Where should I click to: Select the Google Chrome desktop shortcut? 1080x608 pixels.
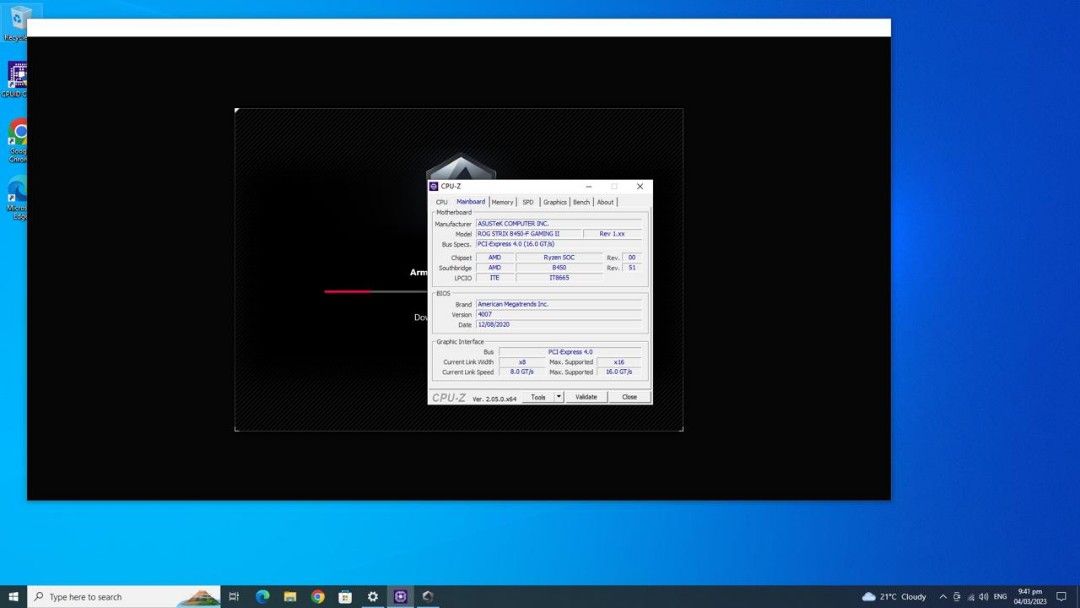pos(18,140)
